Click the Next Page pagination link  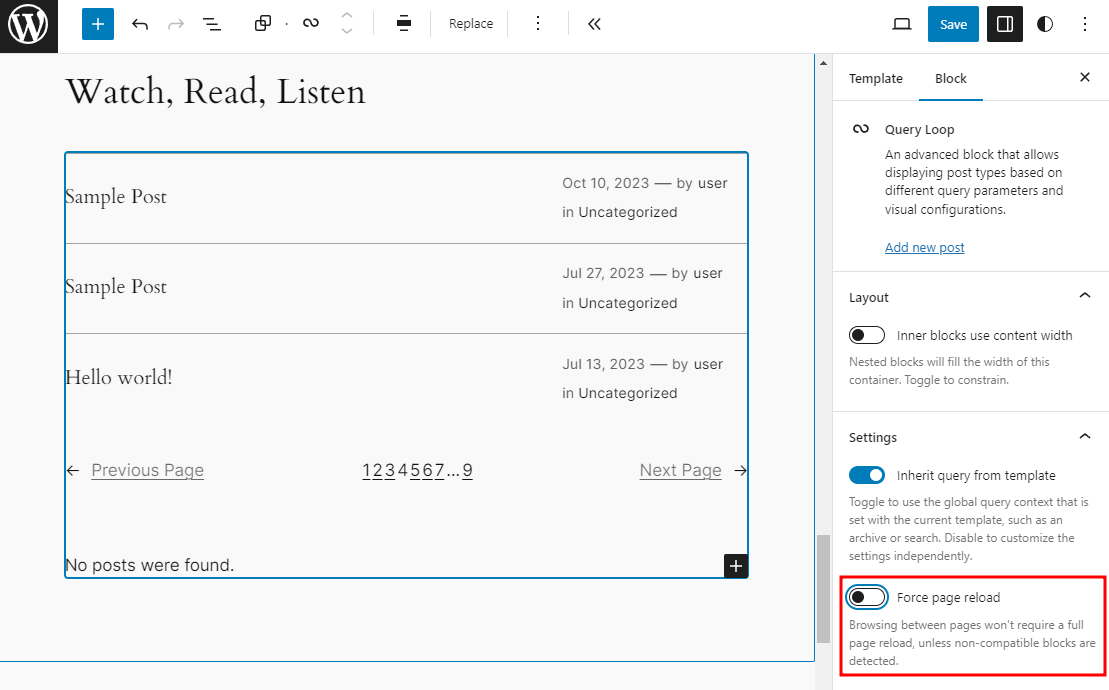pos(680,470)
